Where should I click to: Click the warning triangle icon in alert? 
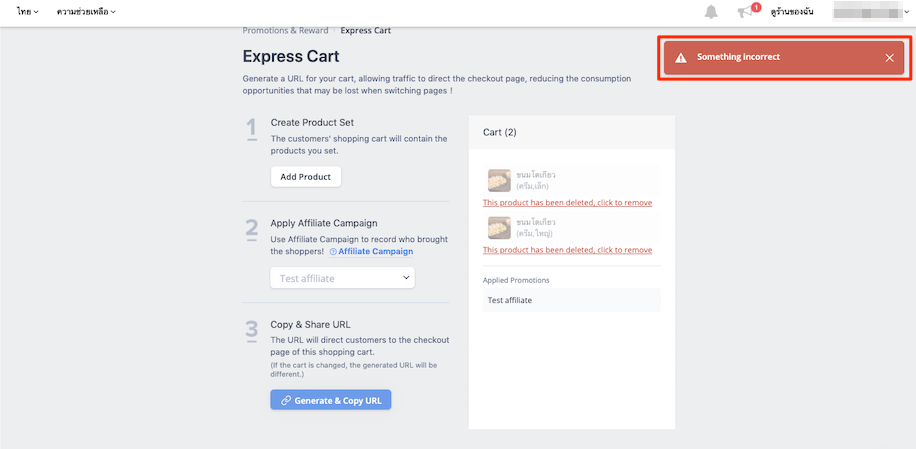pyautogui.click(x=681, y=57)
